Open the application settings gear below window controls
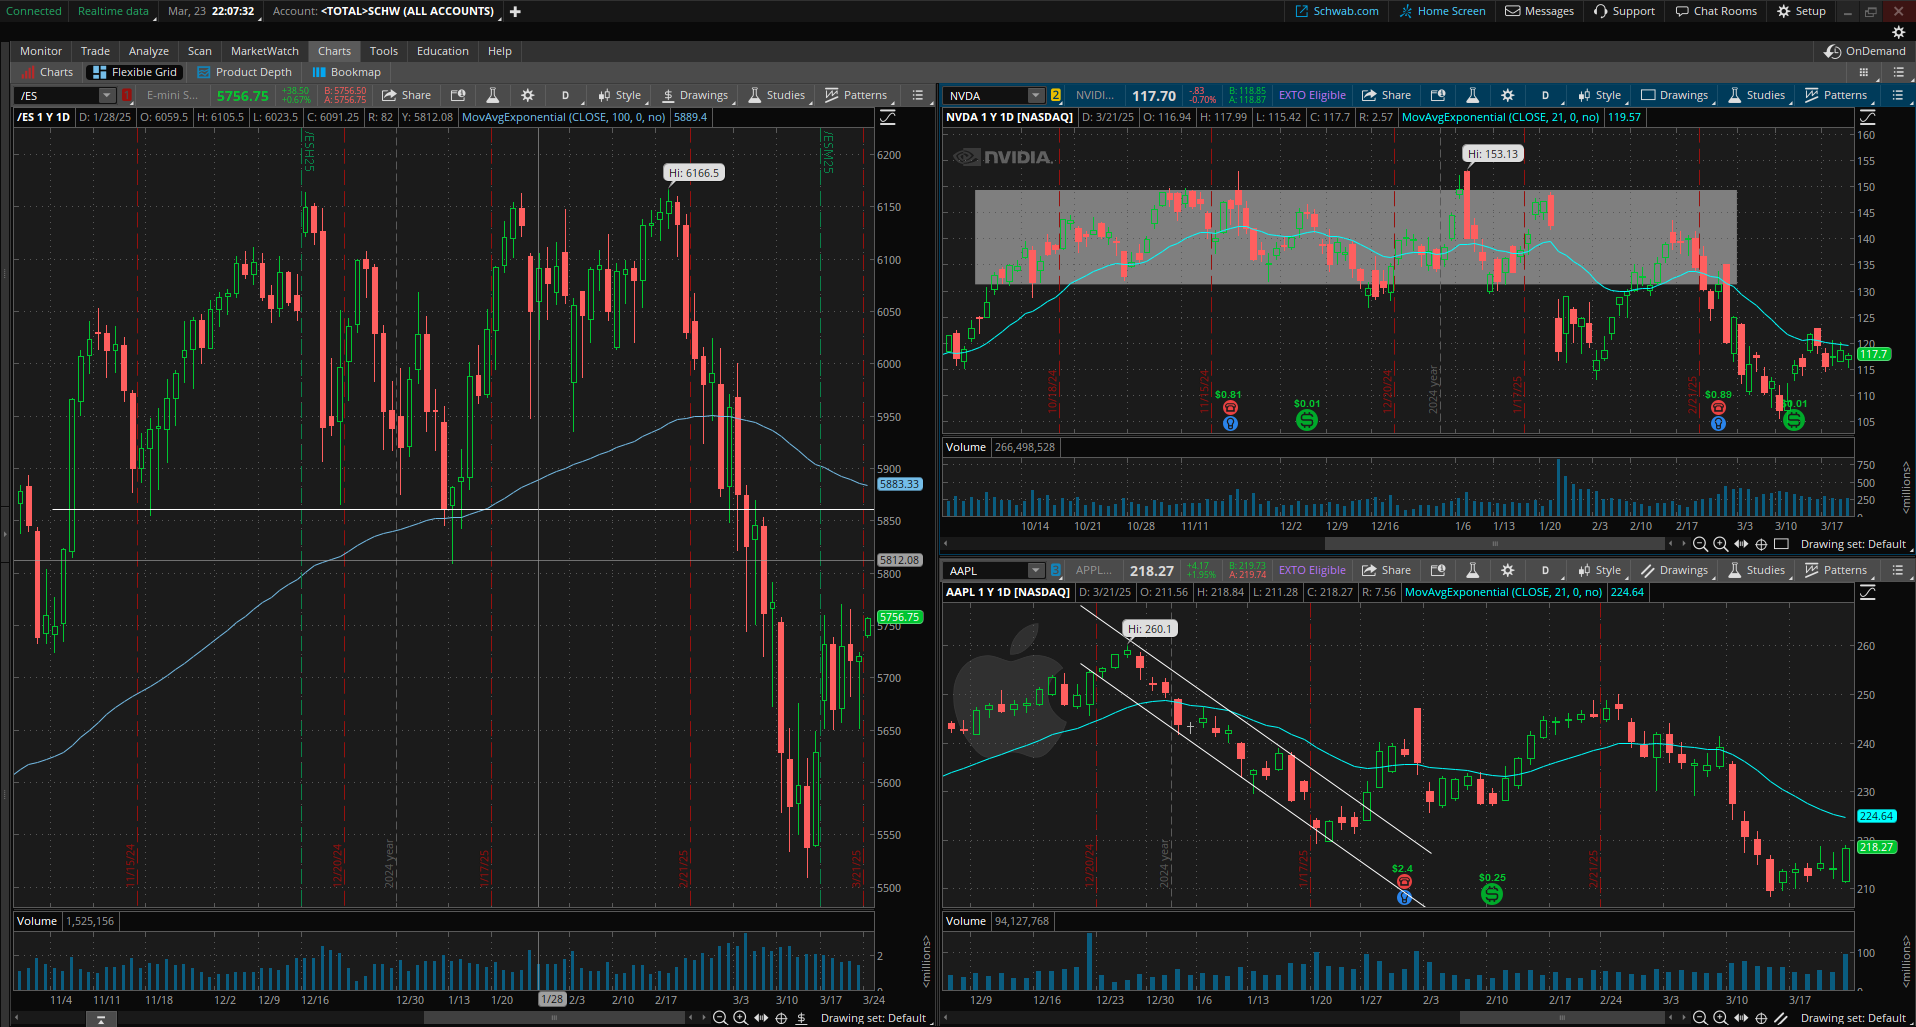Viewport: 1916px width, 1027px height. click(1898, 32)
